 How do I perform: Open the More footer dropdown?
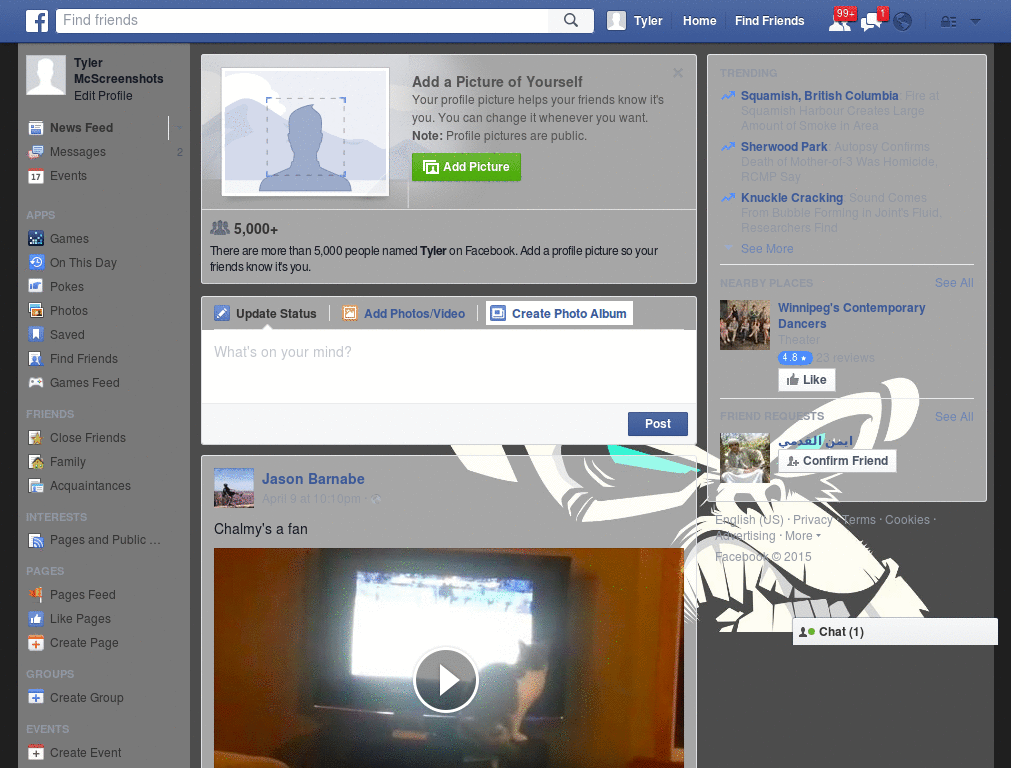(803, 536)
